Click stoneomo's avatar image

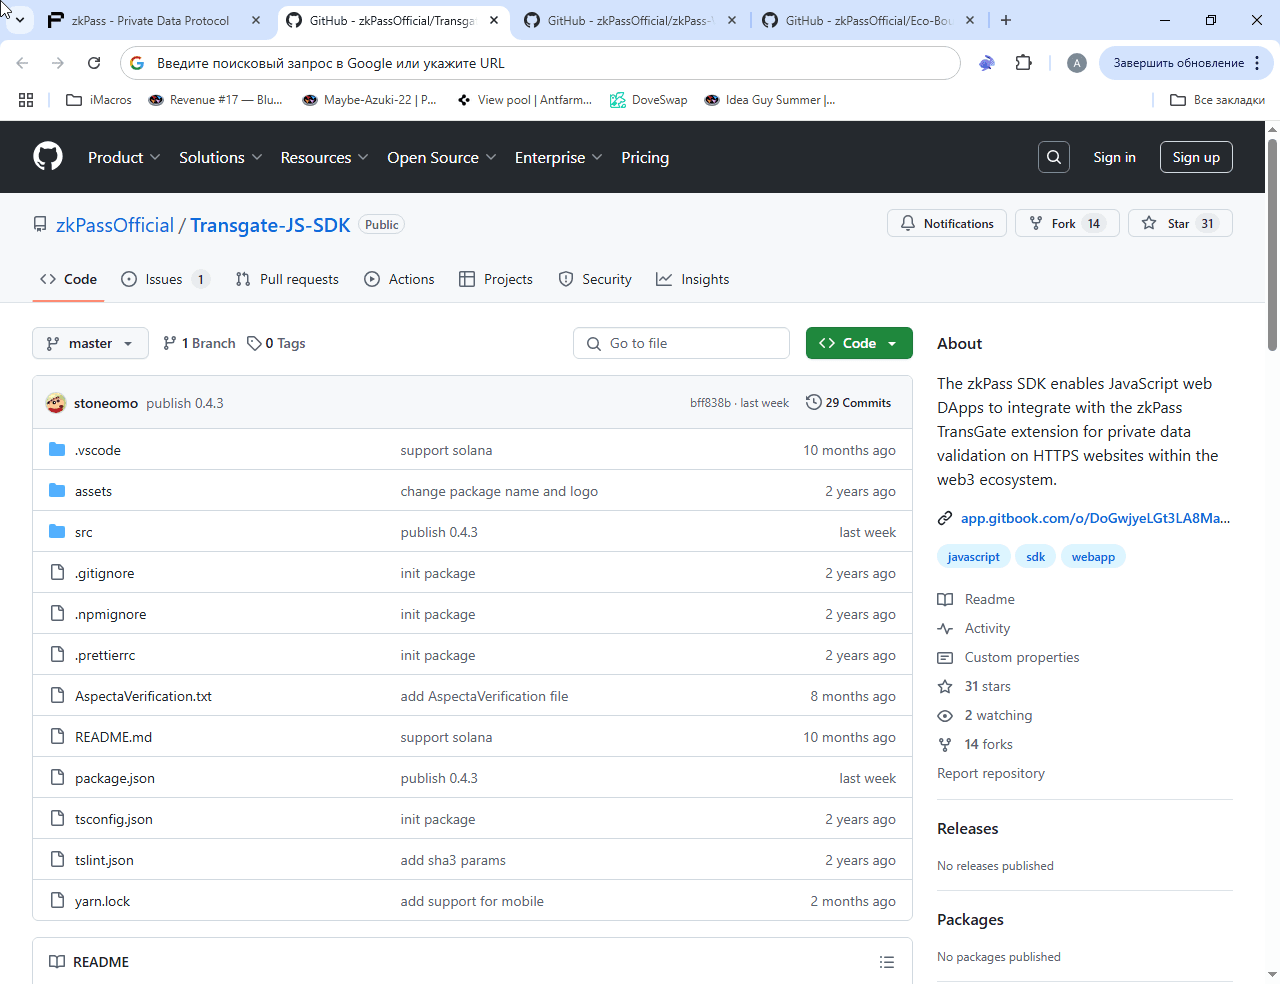point(56,403)
